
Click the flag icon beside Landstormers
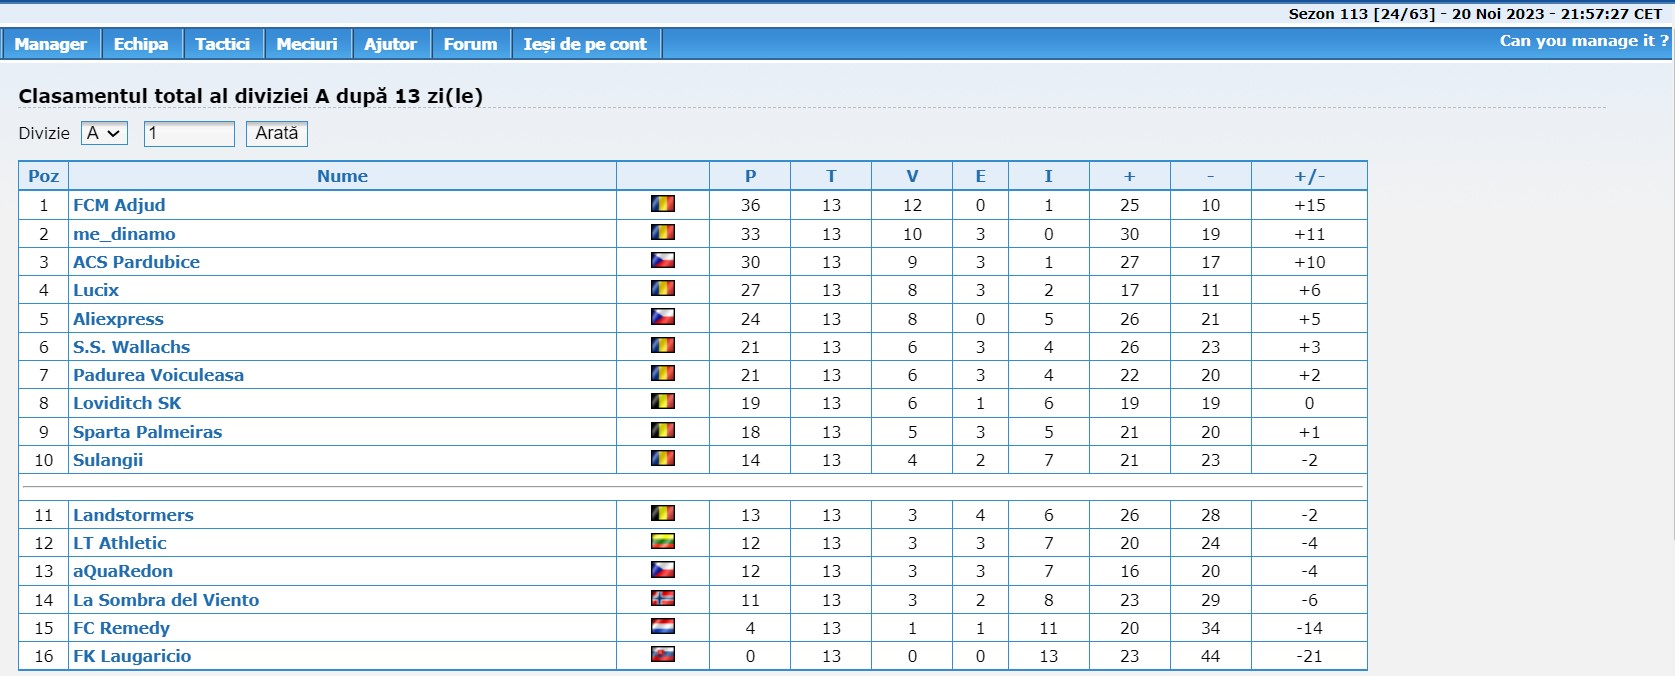663,514
